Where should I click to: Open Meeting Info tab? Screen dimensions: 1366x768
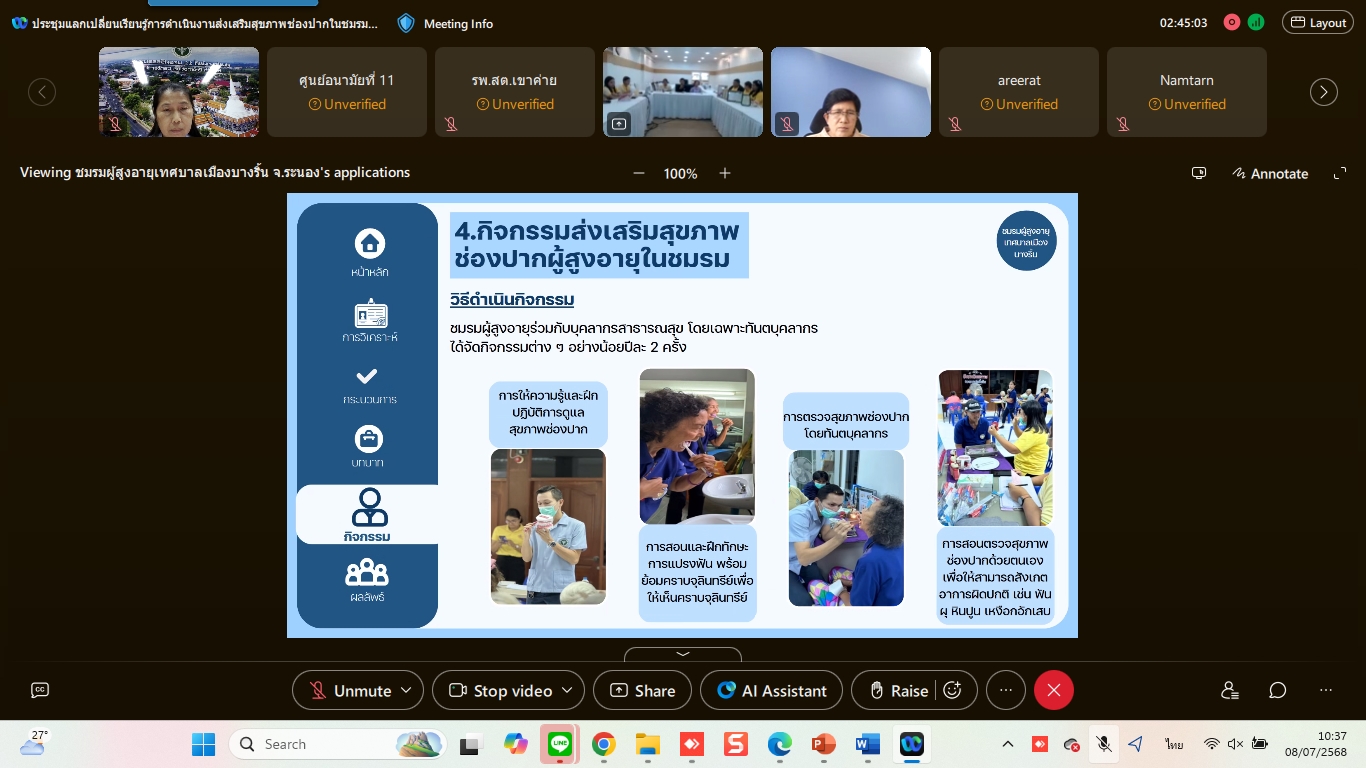click(445, 23)
